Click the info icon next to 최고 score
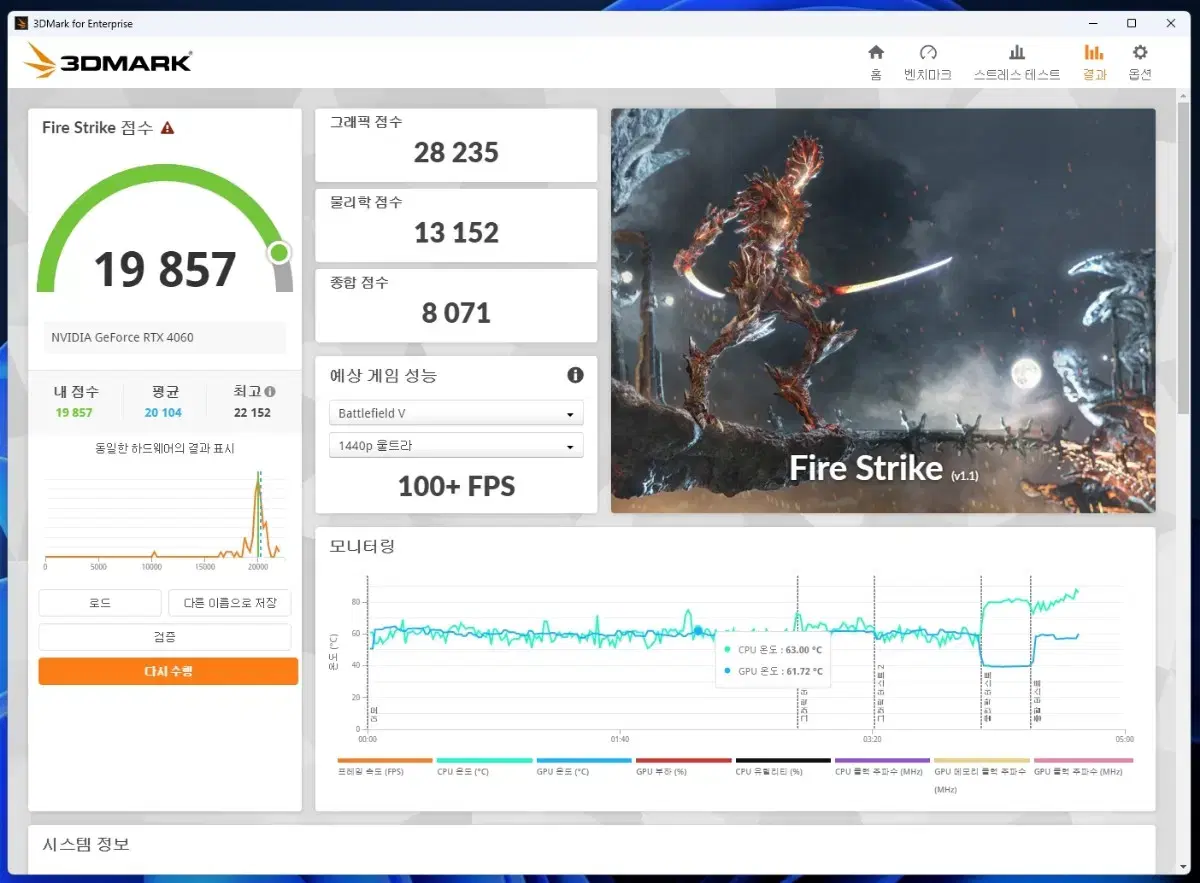Viewport: 1200px width, 883px height. click(270, 392)
